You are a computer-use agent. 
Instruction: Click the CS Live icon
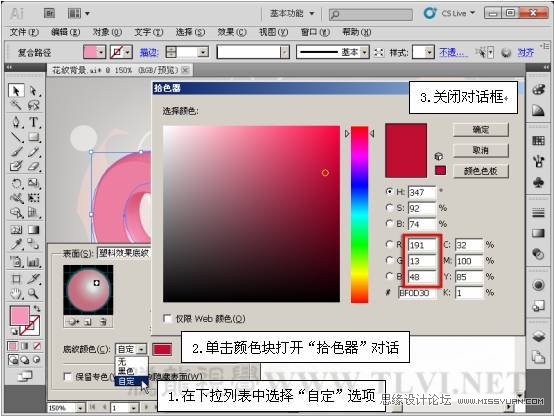click(x=430, y=13)
